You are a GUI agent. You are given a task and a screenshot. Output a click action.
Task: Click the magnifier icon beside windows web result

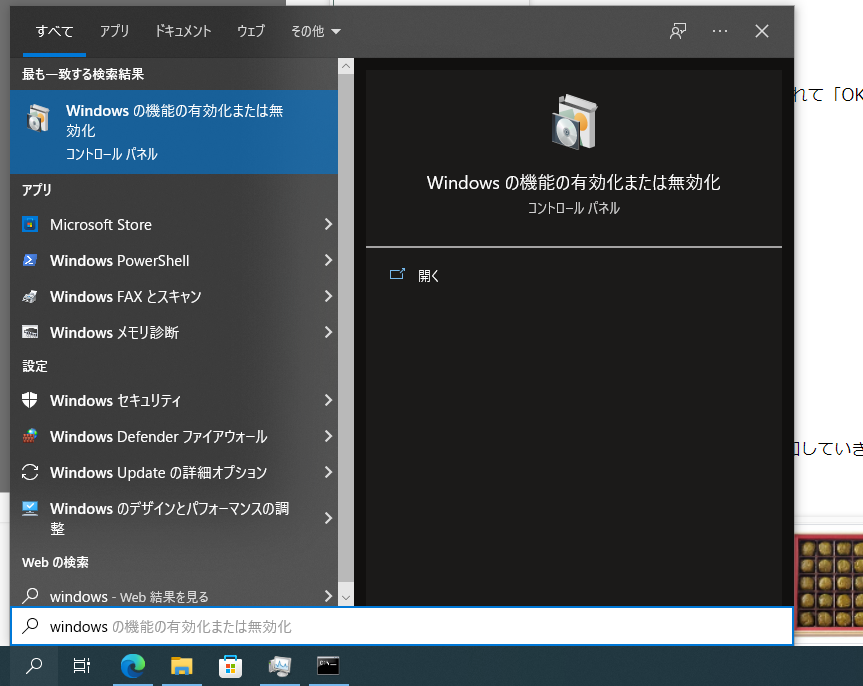click(x=30, y=596)
